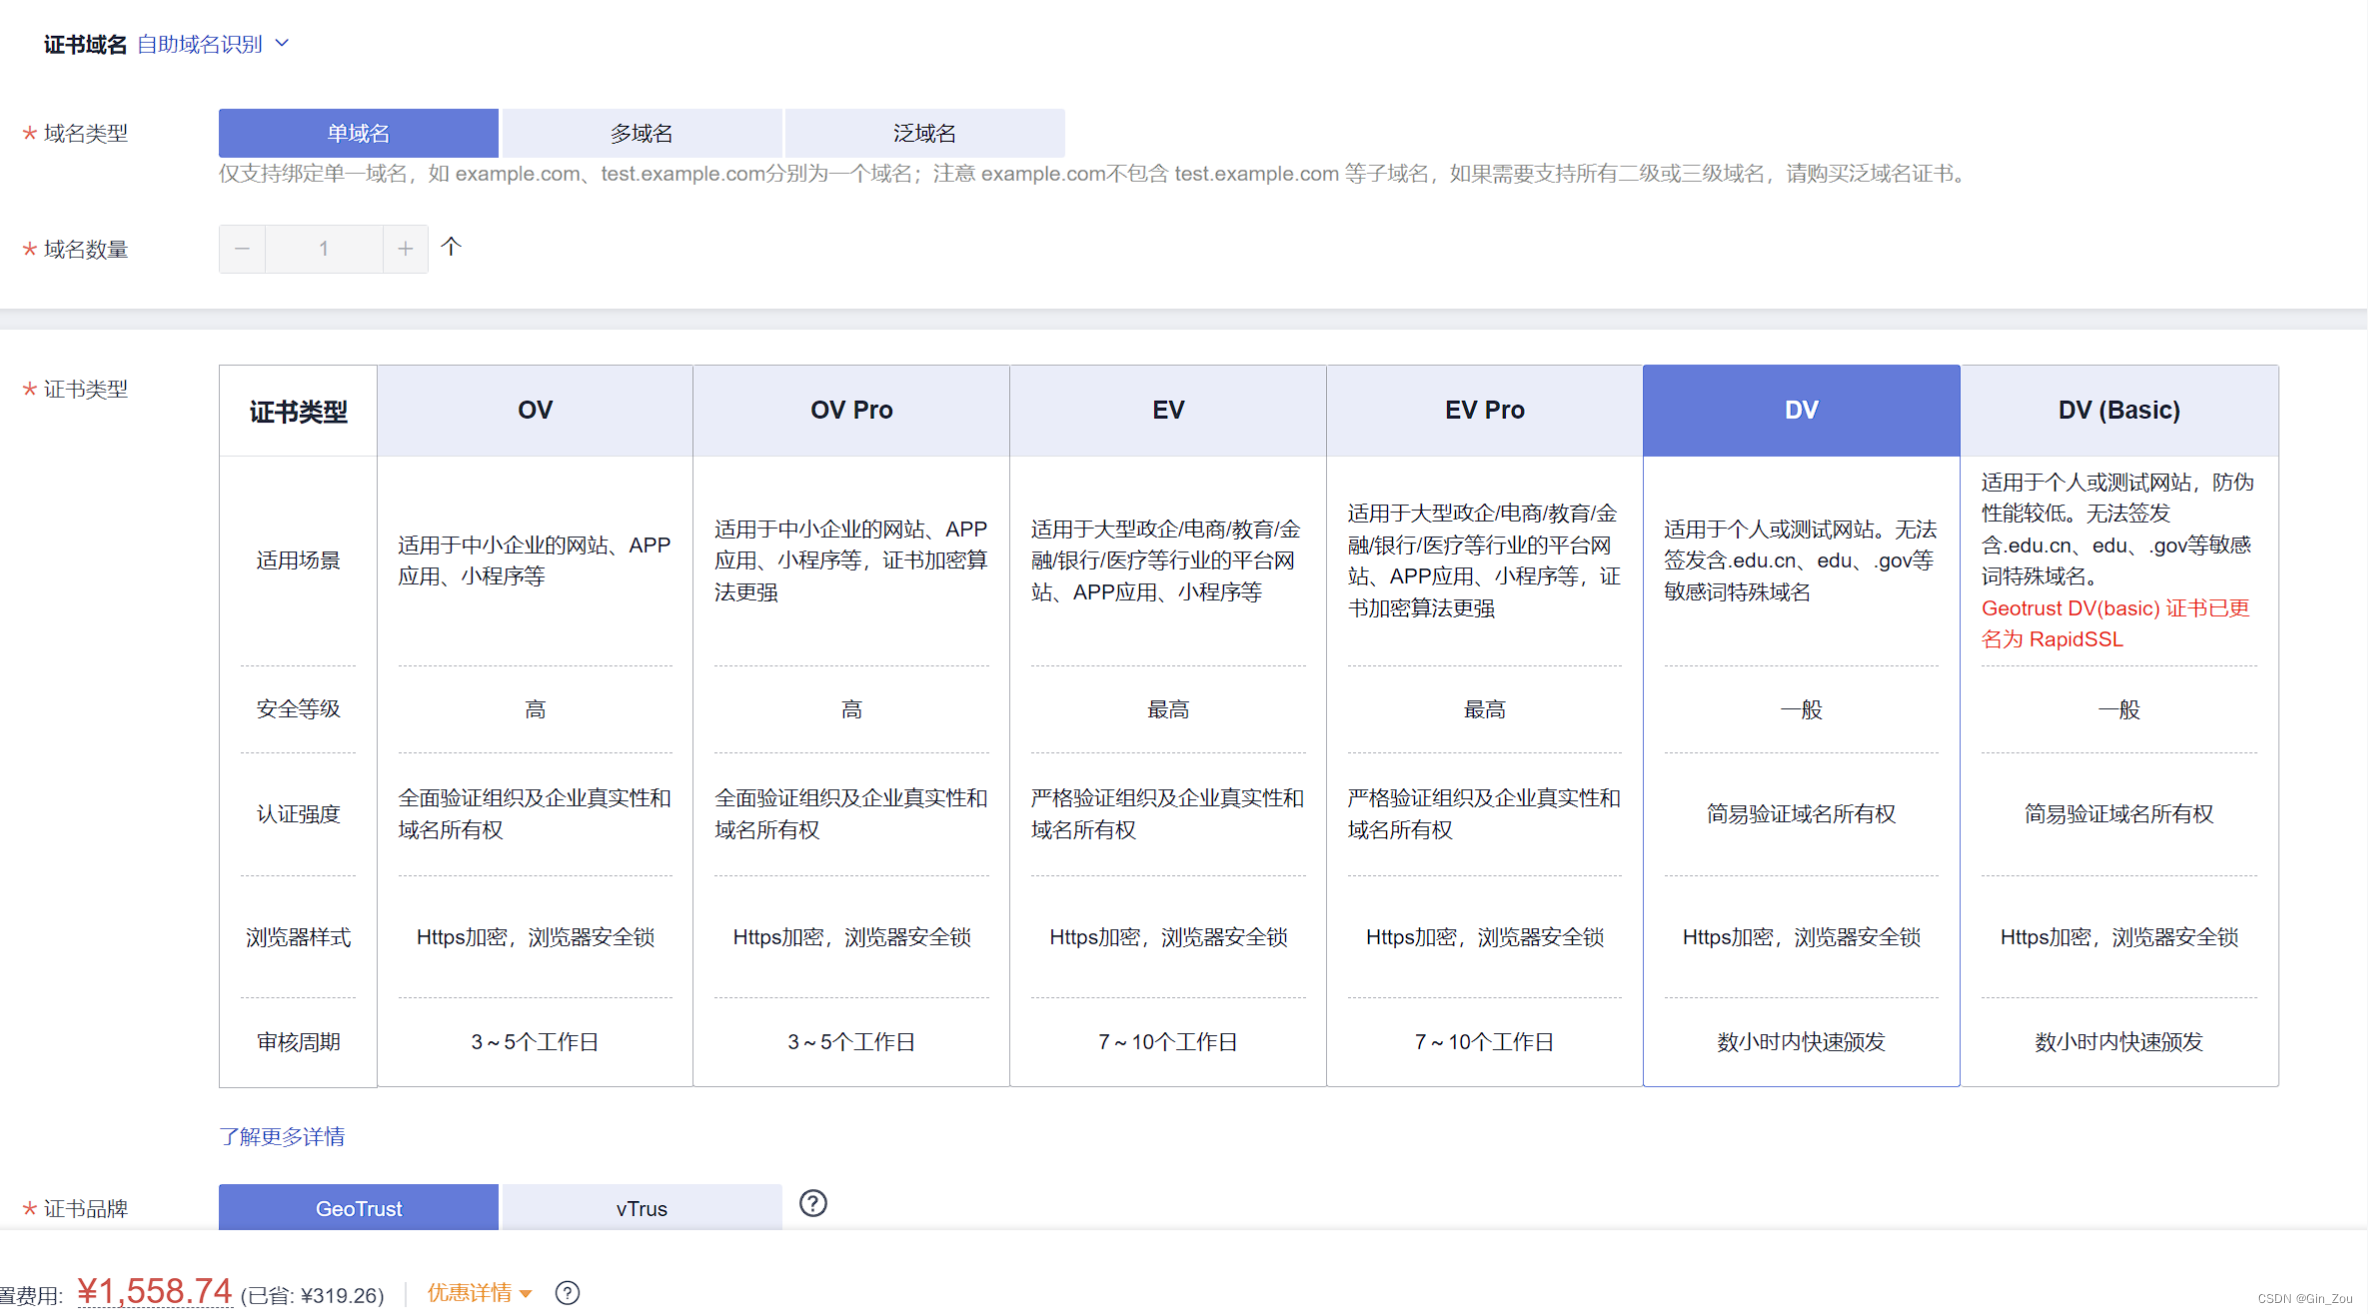Choose the OV Pro certificate type
This screenshot has height=1314, width=2368.
[x=851, y=410]
